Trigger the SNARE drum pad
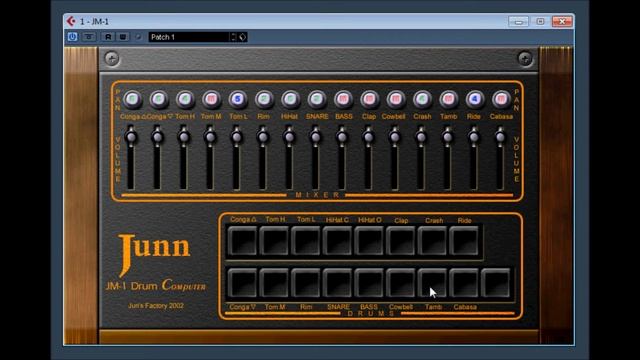Viewport: 640px width, 360px height. (338, 282)
